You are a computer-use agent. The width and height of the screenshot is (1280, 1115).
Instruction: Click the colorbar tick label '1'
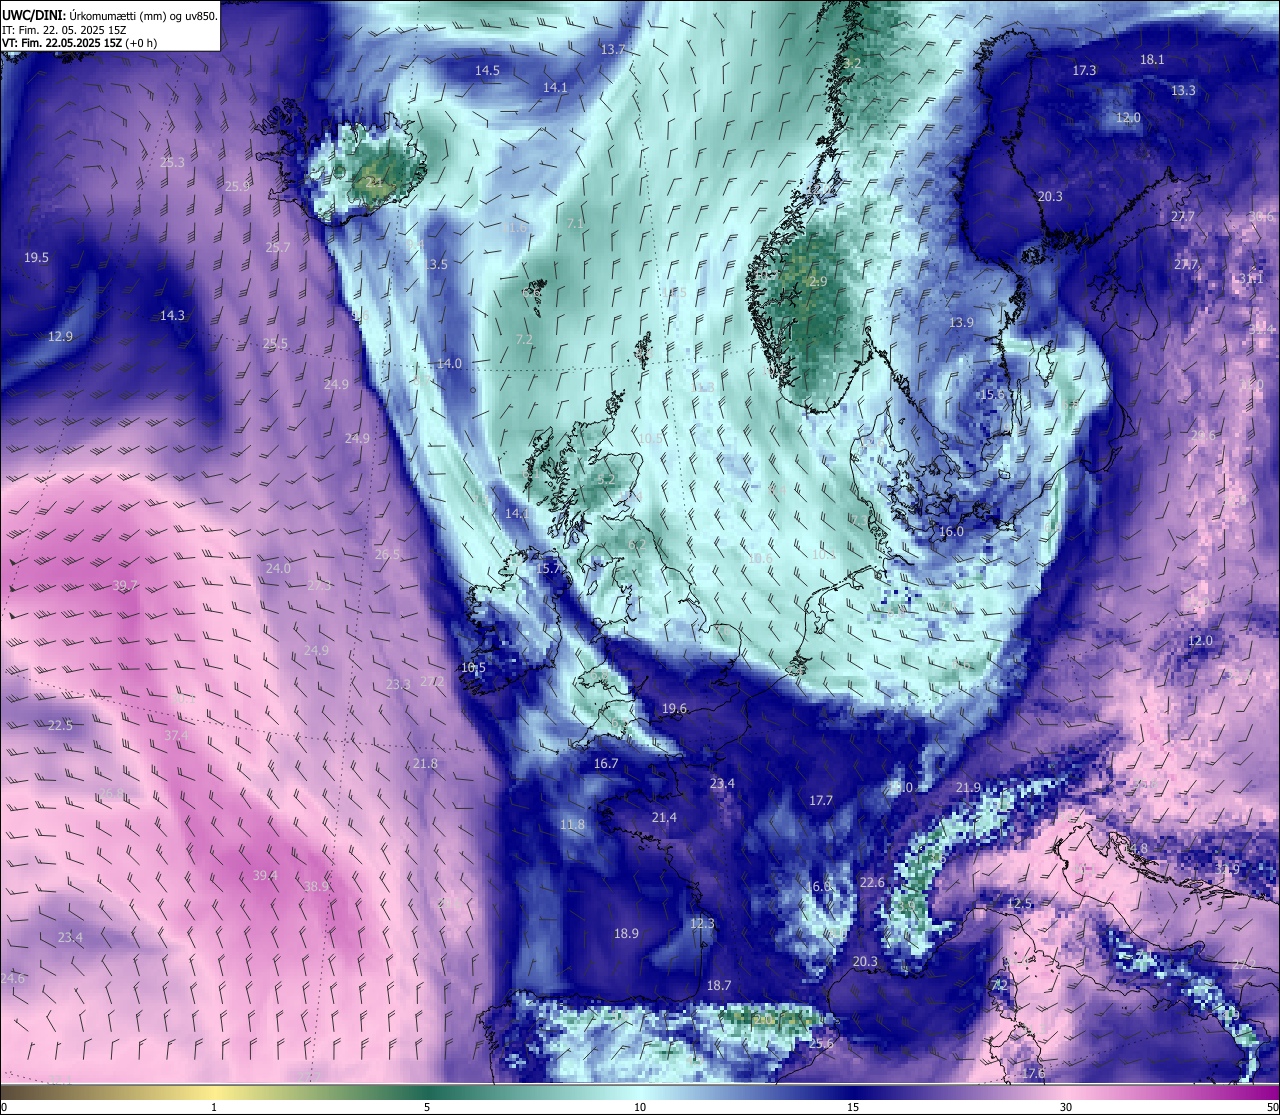pos(214,1107)
